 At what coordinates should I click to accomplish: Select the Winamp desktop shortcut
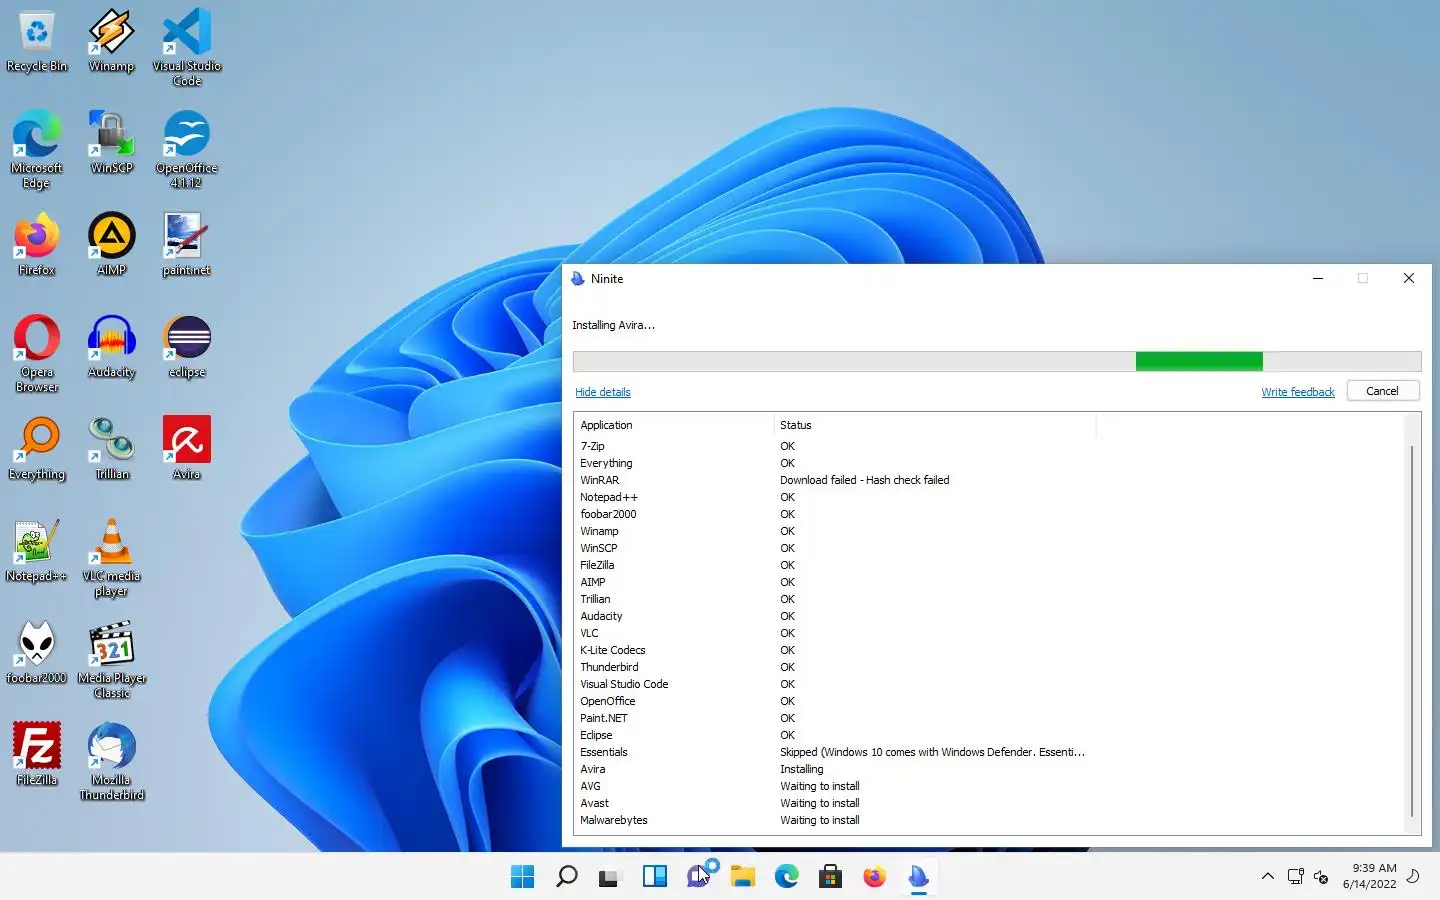point(111,42)
